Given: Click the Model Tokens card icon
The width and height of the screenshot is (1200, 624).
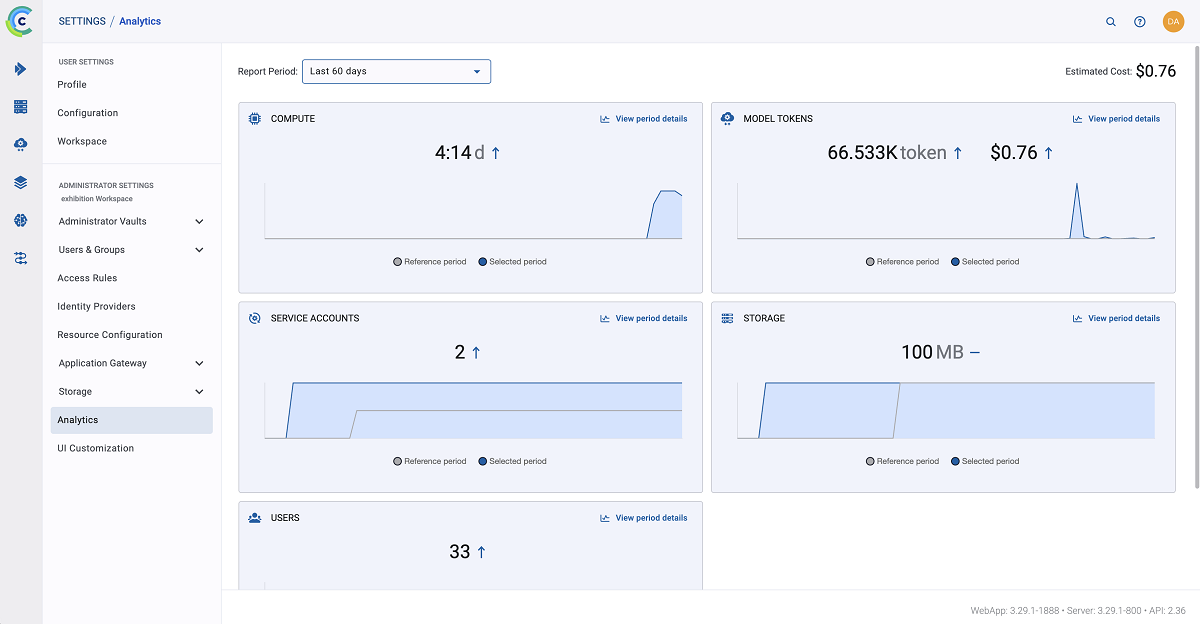Looking at the screenshot, I should tap(728, 119).
